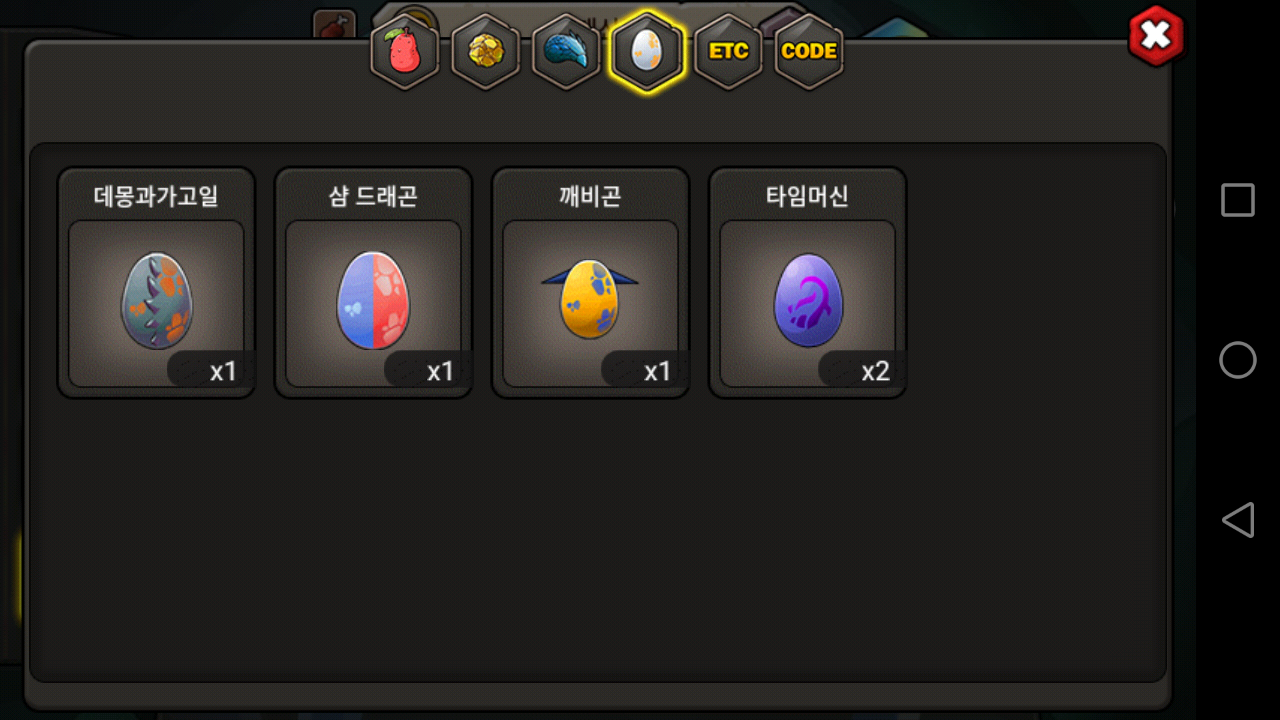
Task: Select the gray spiked 데몽과가고일 egg
Action: tap(157, 301)
